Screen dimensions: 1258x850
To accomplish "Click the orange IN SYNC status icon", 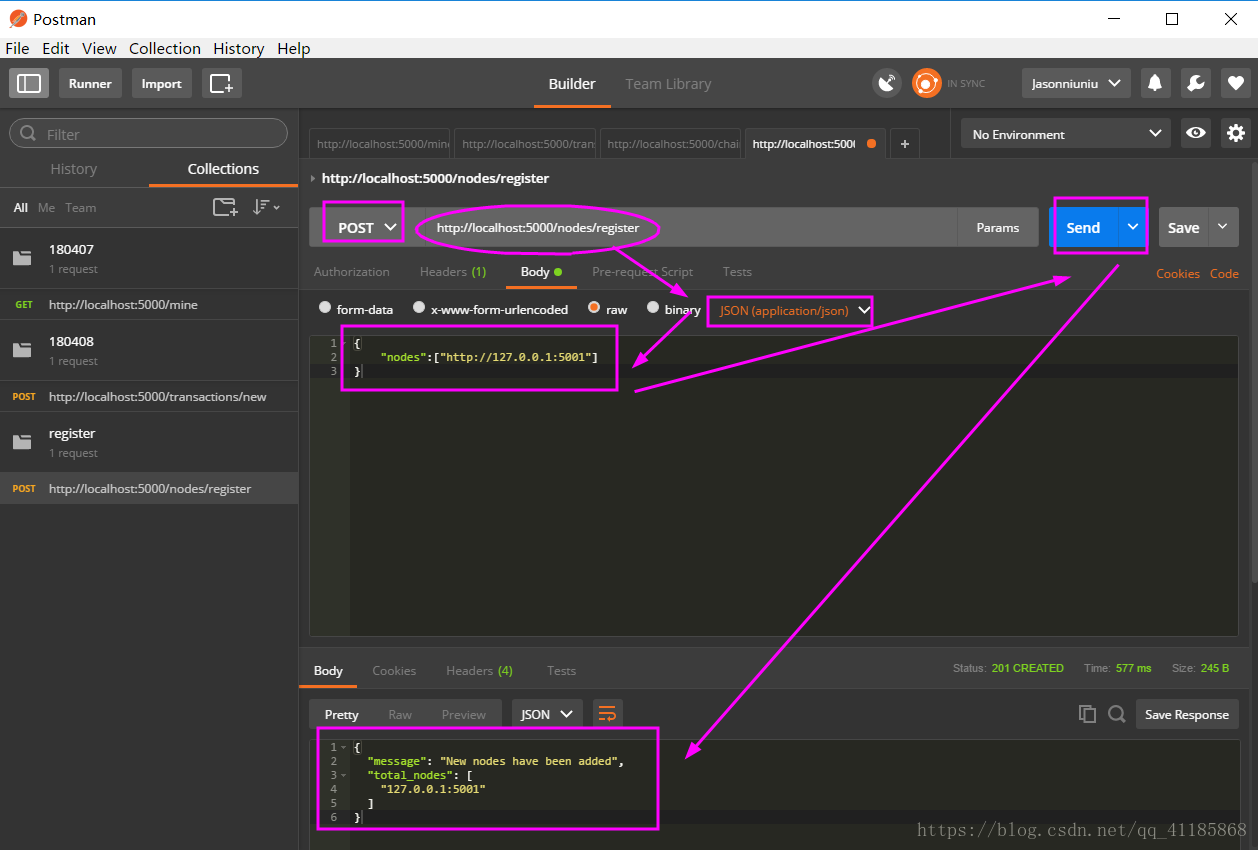I will [x=926, y=83].
